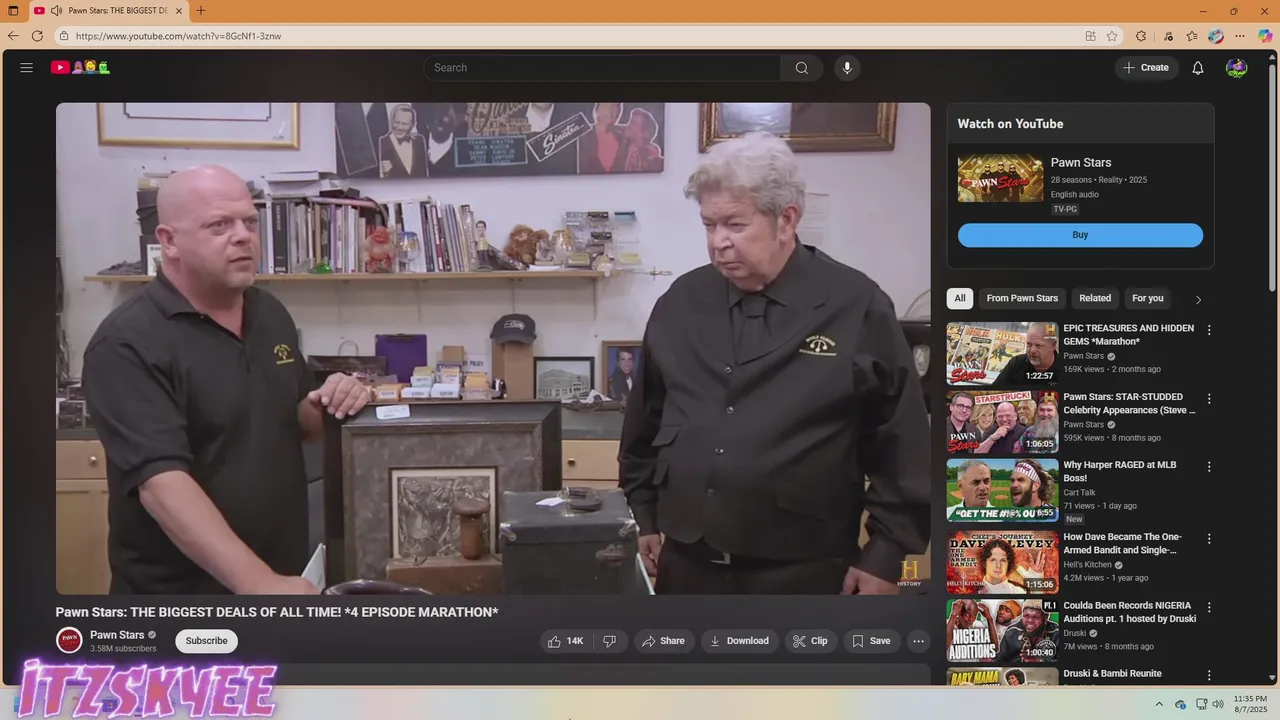Click the search magnifier button

pyautogui.click(x=802, y=68)
